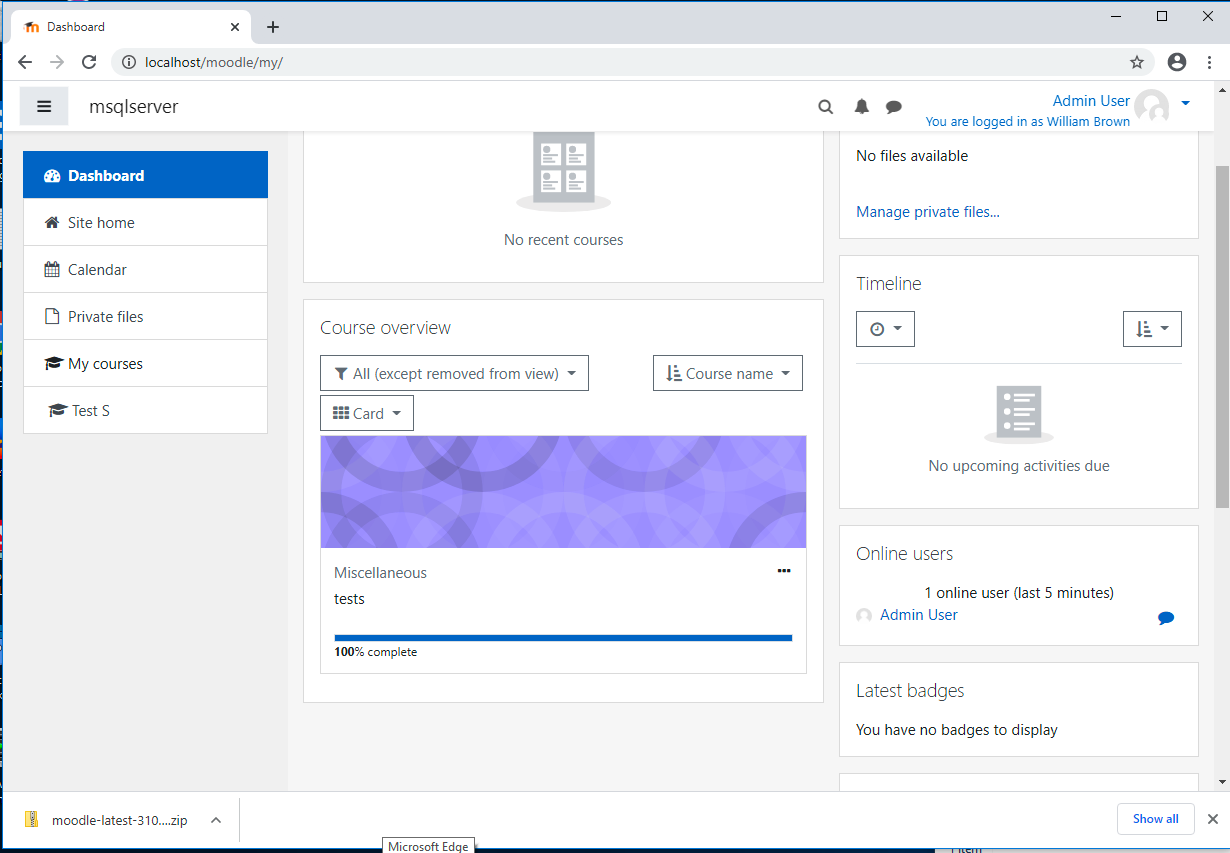Select the Dashboard browser tab

coord(130,27)
